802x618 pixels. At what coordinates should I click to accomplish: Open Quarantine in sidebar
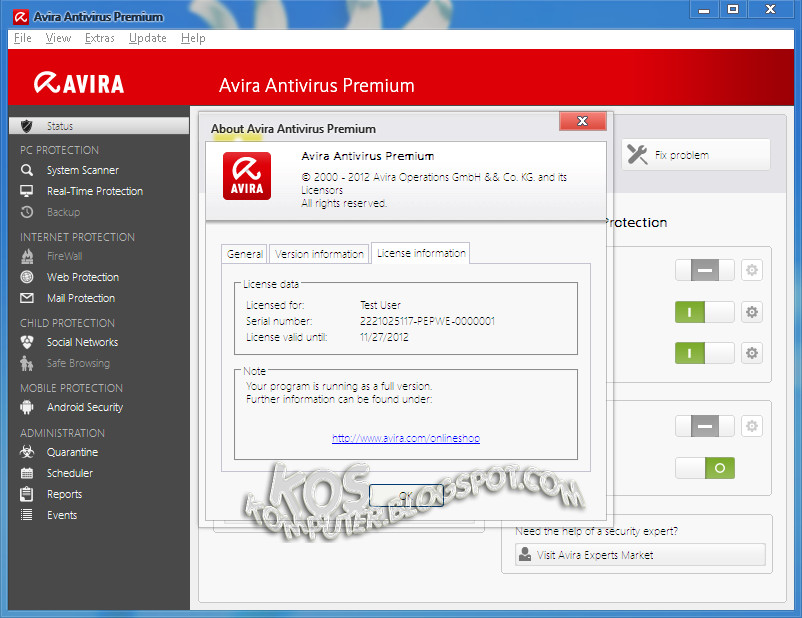pos(73,452)
